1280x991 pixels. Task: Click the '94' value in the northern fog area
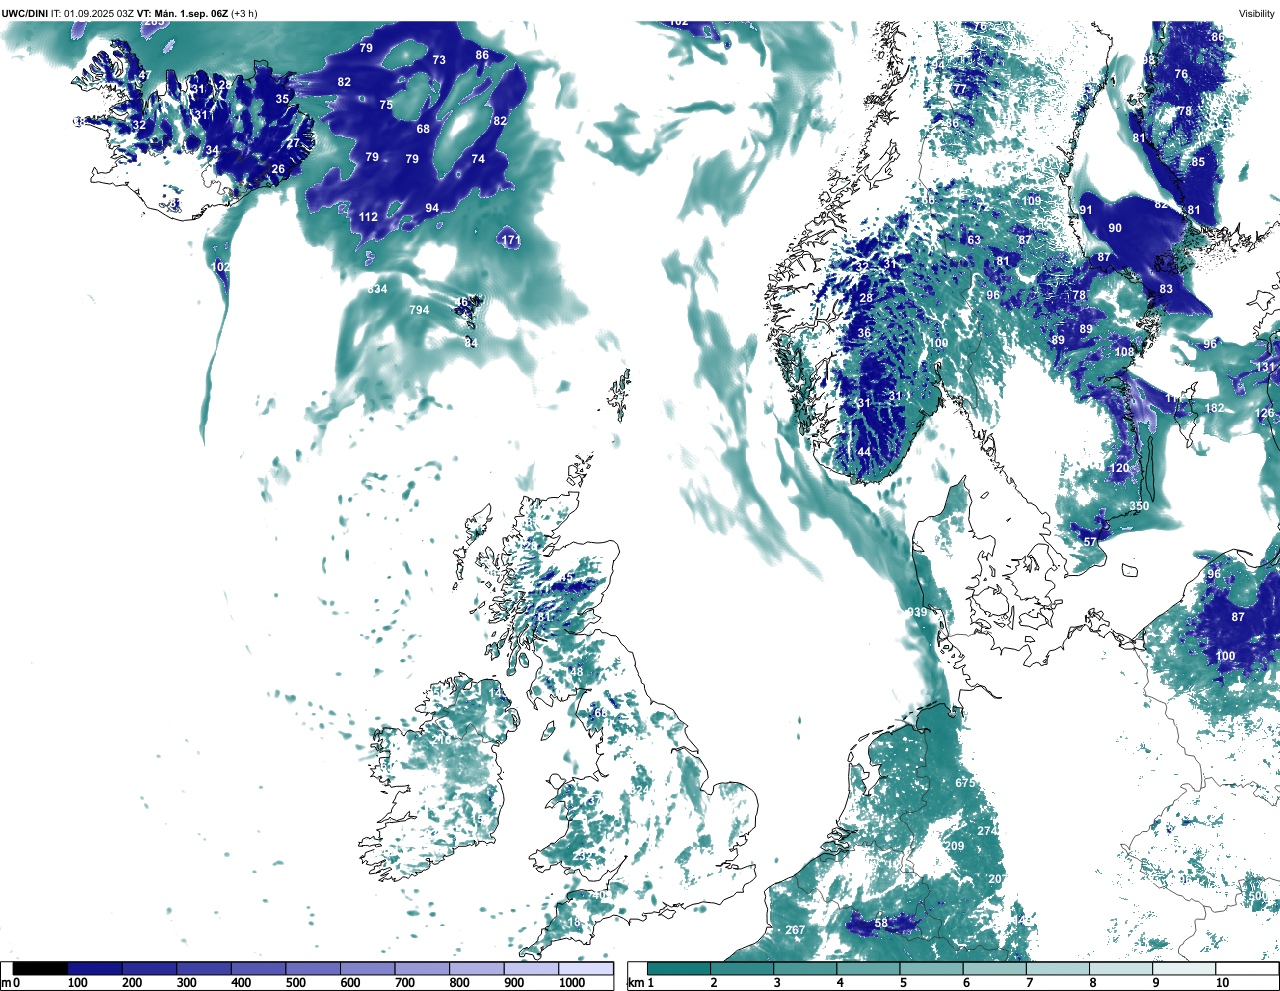tap(432, 208)
